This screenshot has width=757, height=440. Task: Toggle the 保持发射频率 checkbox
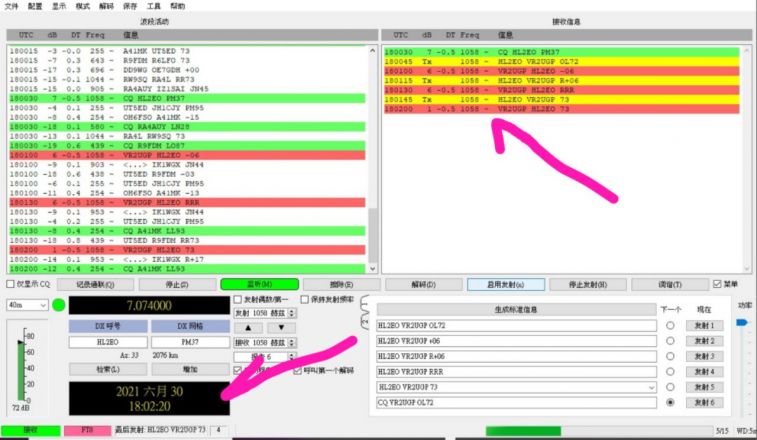coord(307,299)
